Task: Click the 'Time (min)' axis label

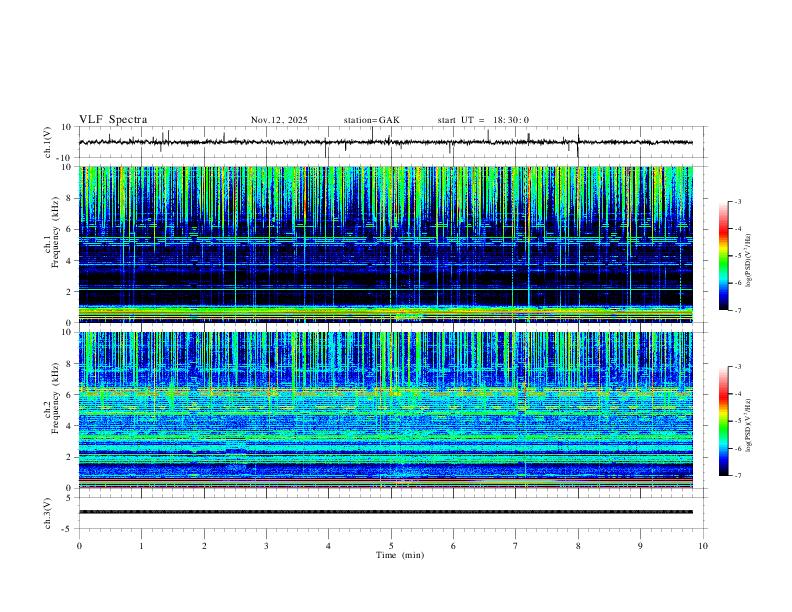Action: click(400, 555)
